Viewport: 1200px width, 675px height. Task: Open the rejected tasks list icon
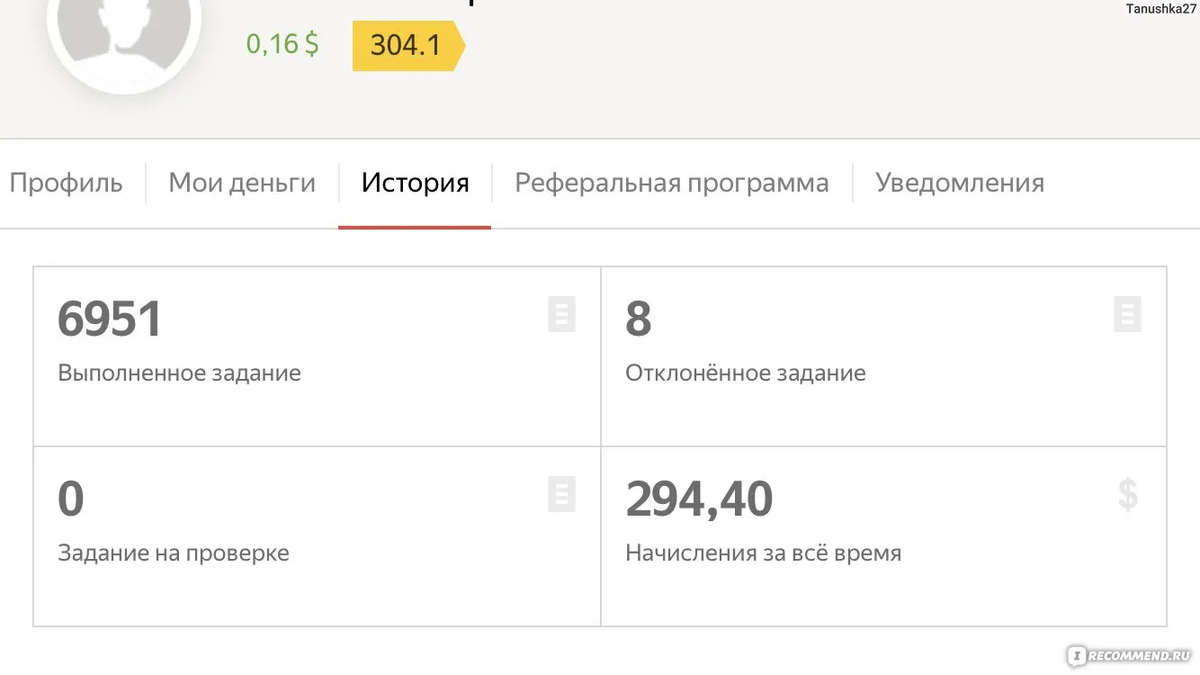[x=1127, y=314]
